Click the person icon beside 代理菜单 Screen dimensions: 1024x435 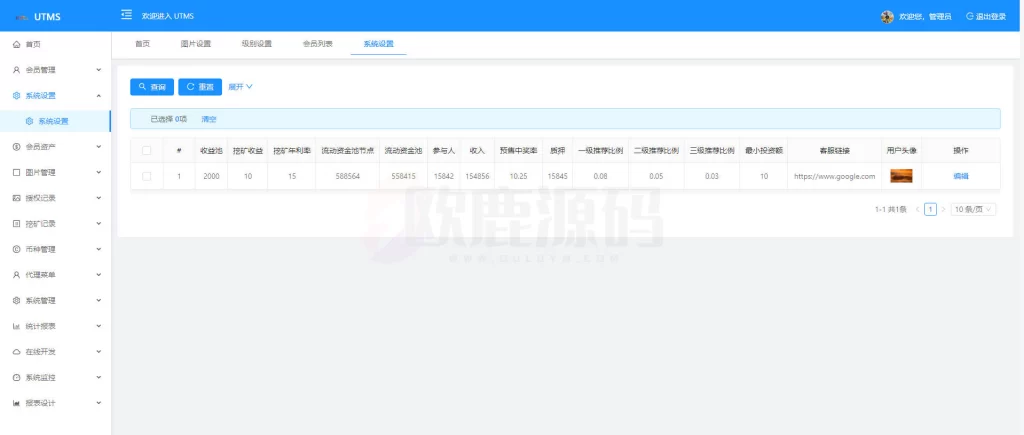(16, 275)
